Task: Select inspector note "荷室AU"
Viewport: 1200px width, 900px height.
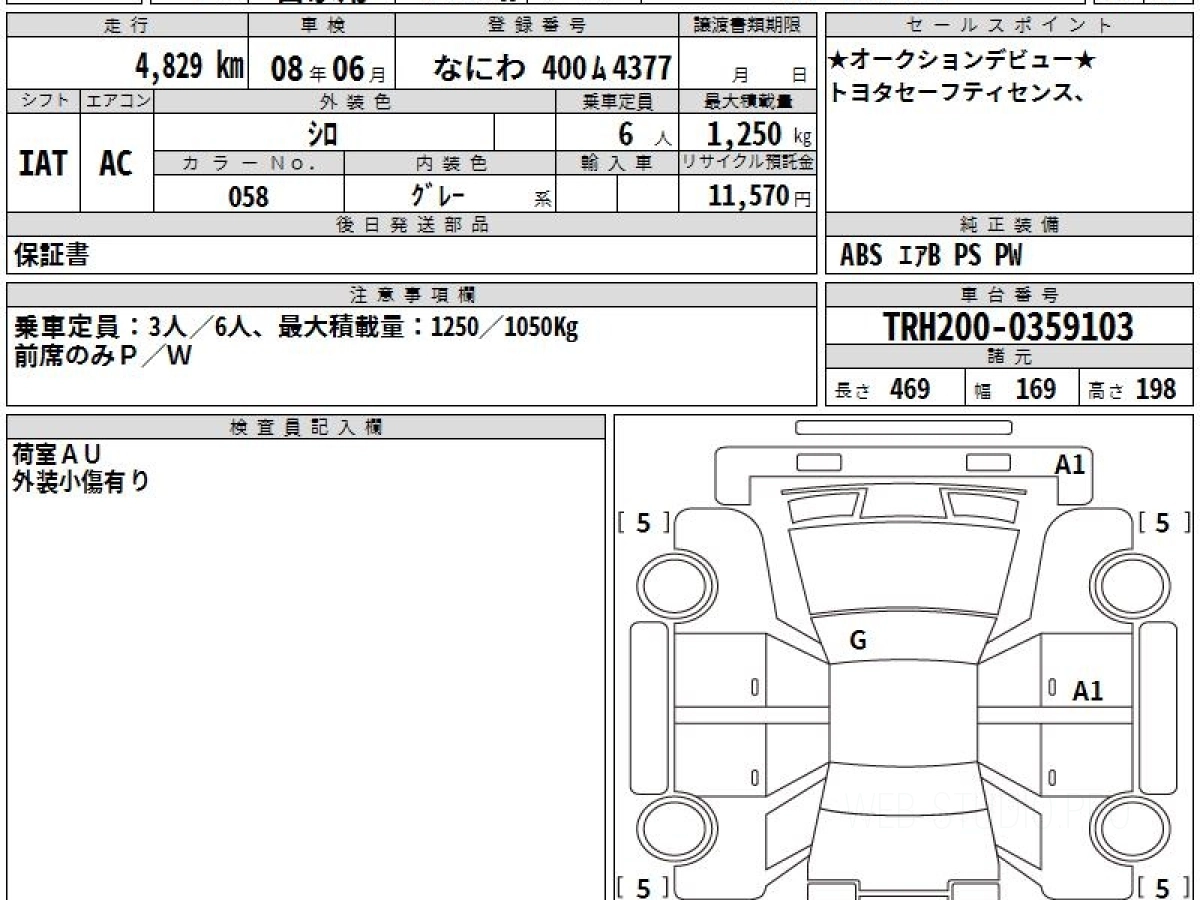Action: point(57,454)
